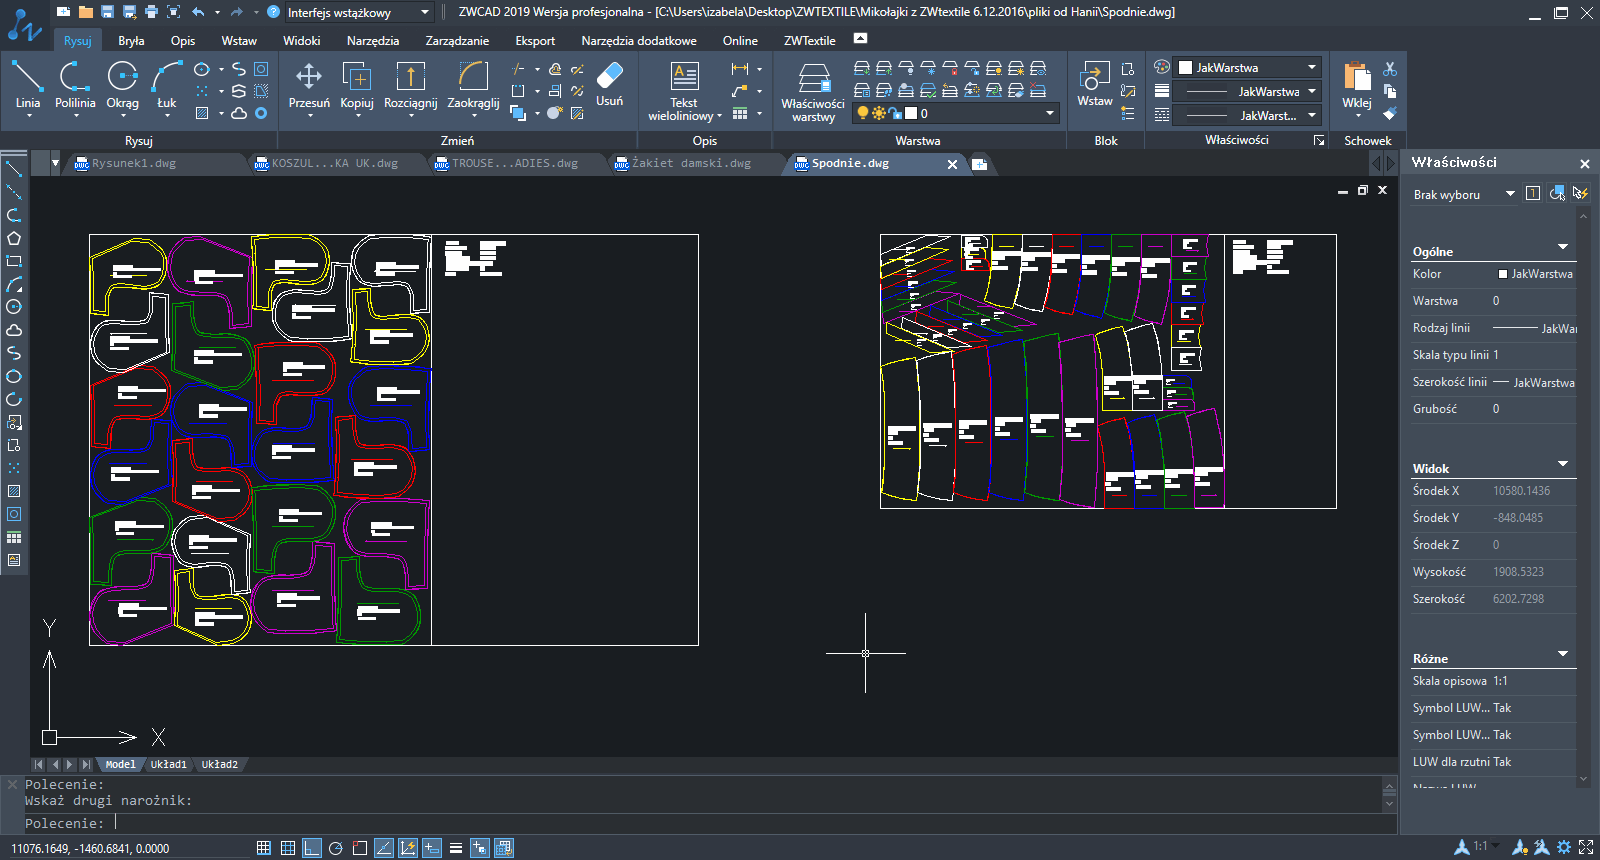Click the Kolor JakWarstwa white swatch

pyautogui.click(x=1503, y=274)
